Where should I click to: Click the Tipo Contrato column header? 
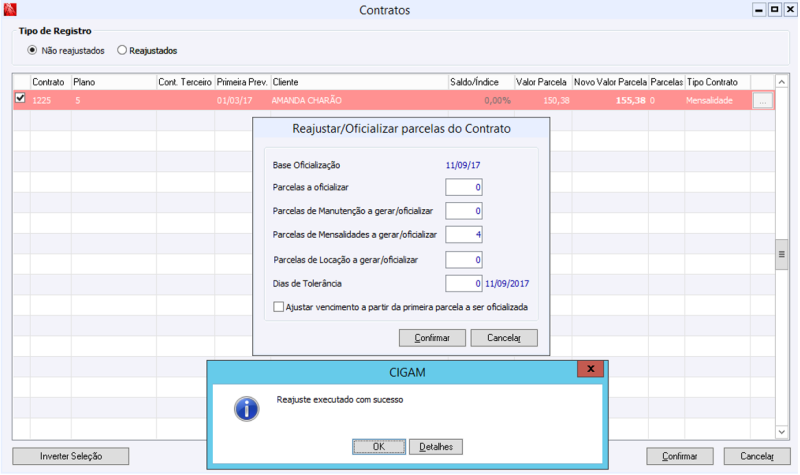(717, 82)
